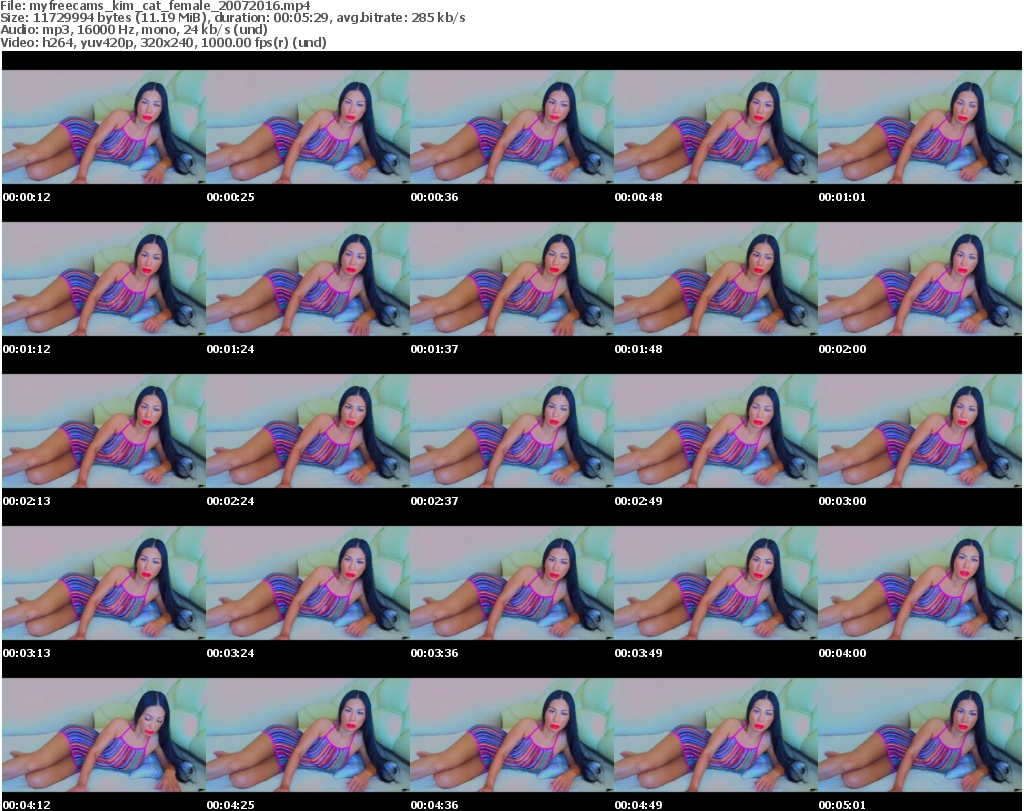Viewport: 1024px width, 811px height.
Task: Select the thumbnail frame at 00:01:12
Action: pyautogui.click(x=104, y=279)
